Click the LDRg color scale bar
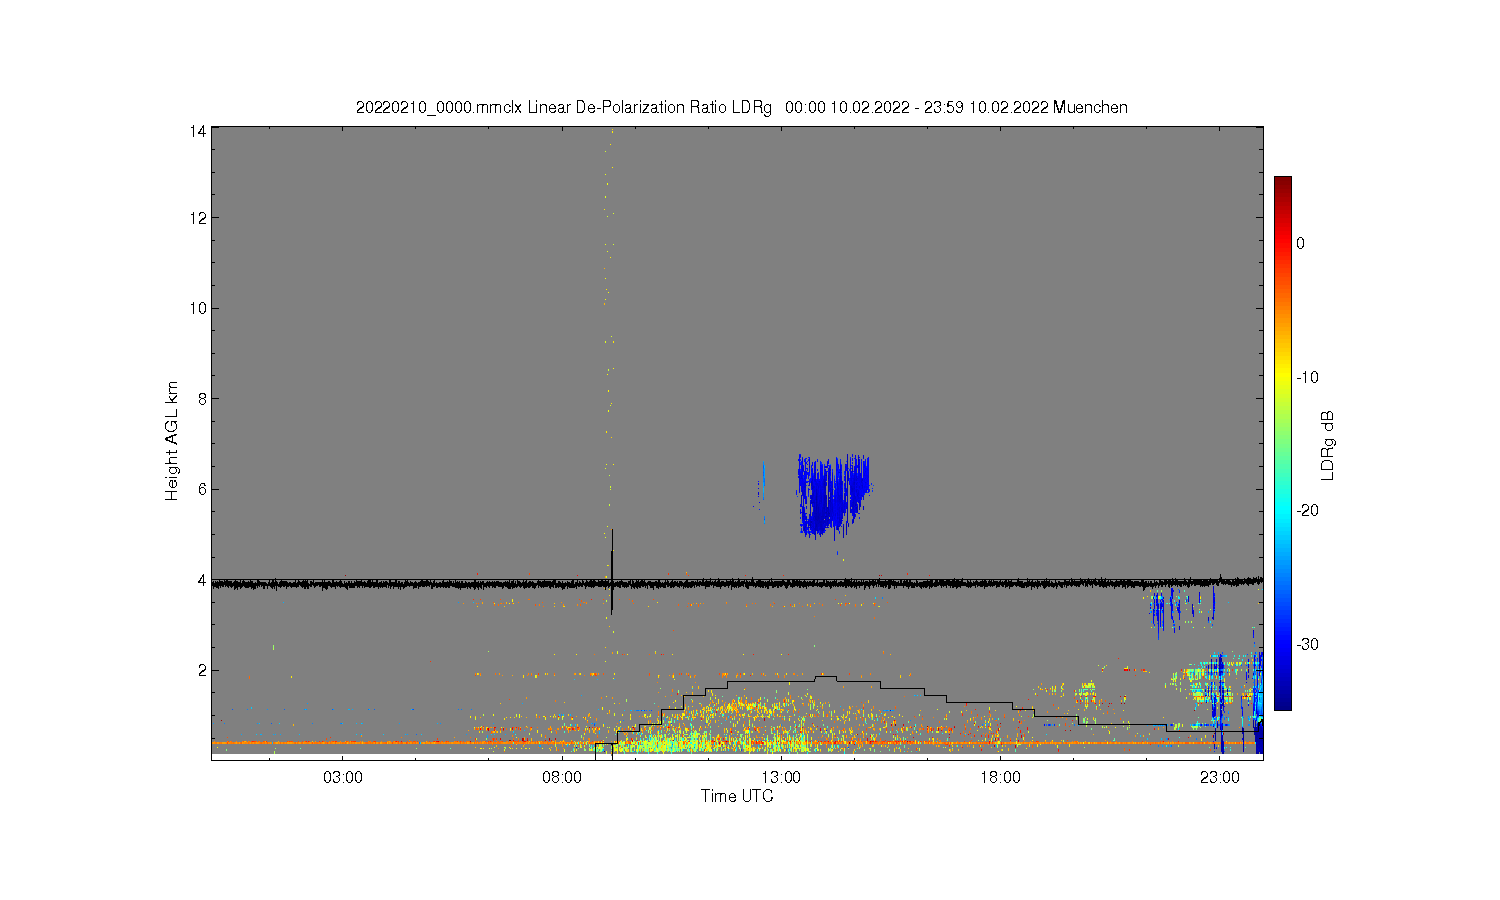1500x900 pixels. [x=1282, y=443]
